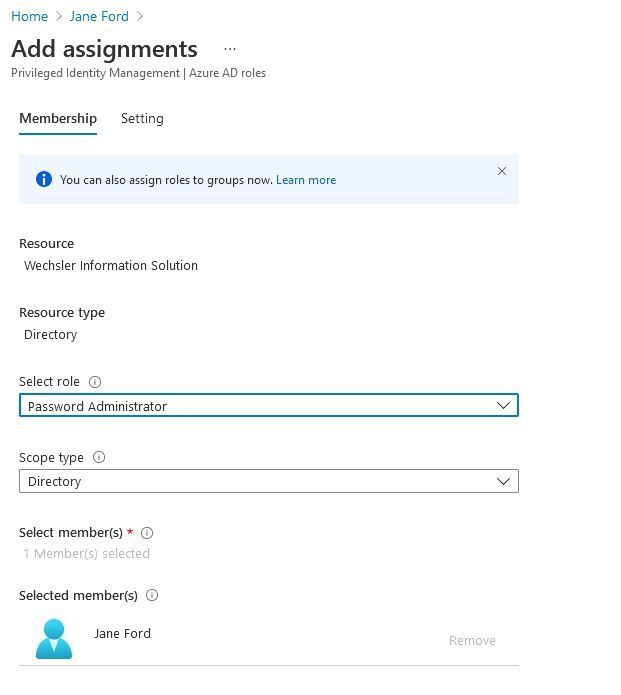Click the info icon beside Selected member(s)
Viewport: 621px width, 695px height.
pyautogui.click(x=152, y=595)
